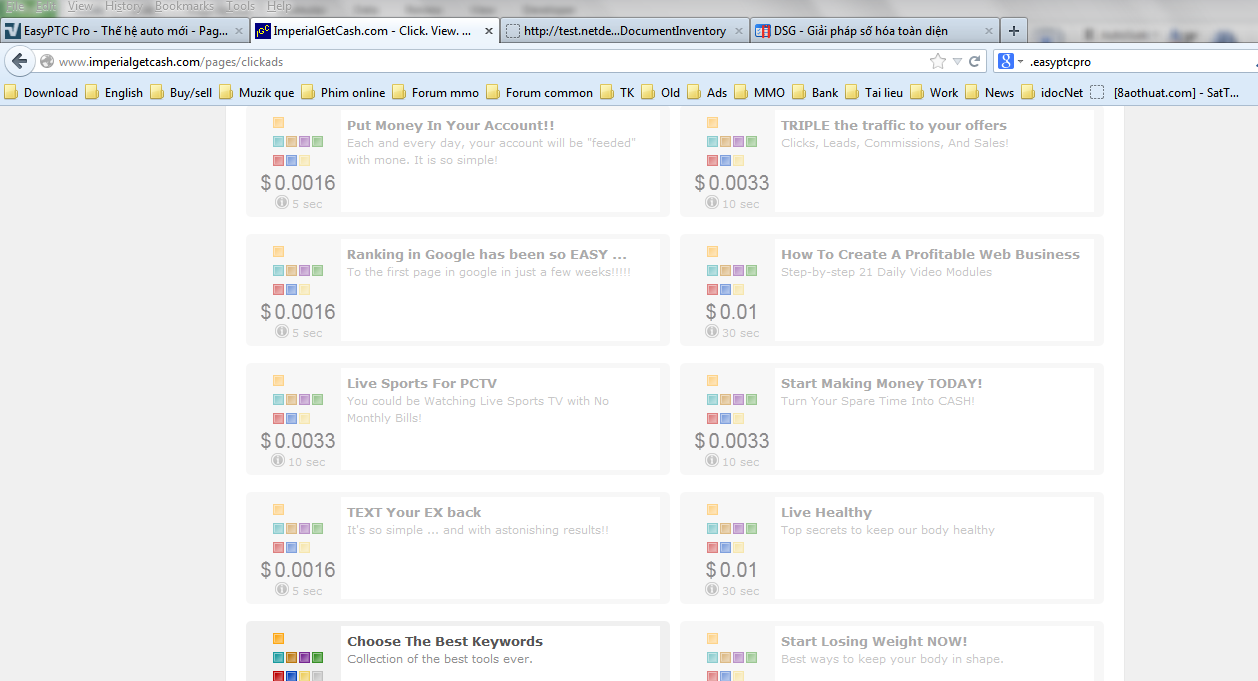
Task: Expand the Phim online bookmarks folder
Action: pos(343,93)
